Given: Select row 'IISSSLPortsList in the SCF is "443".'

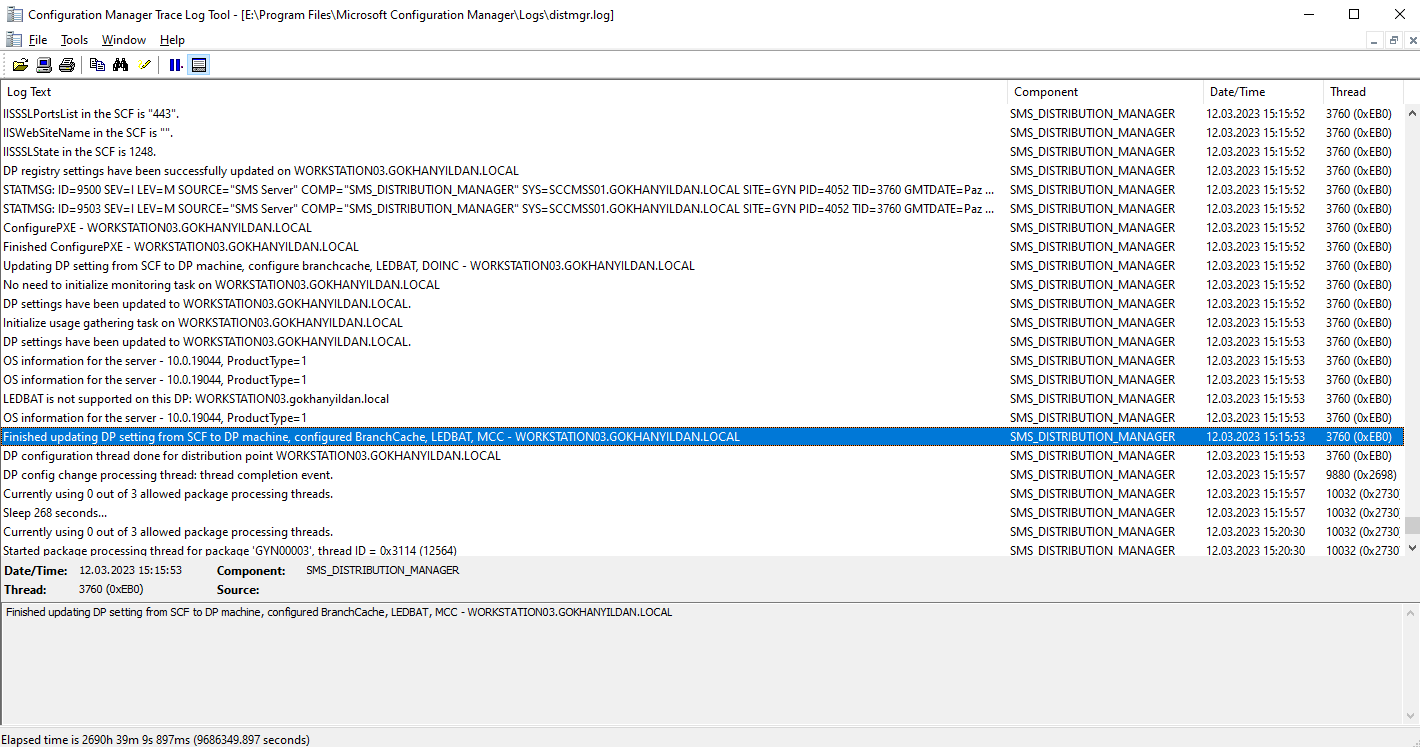Looking at the screenshot, I should (x=702, y=114).
